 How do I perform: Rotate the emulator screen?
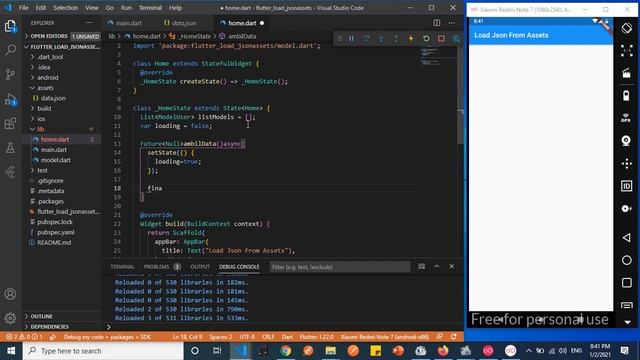click(x=627, y=28)
